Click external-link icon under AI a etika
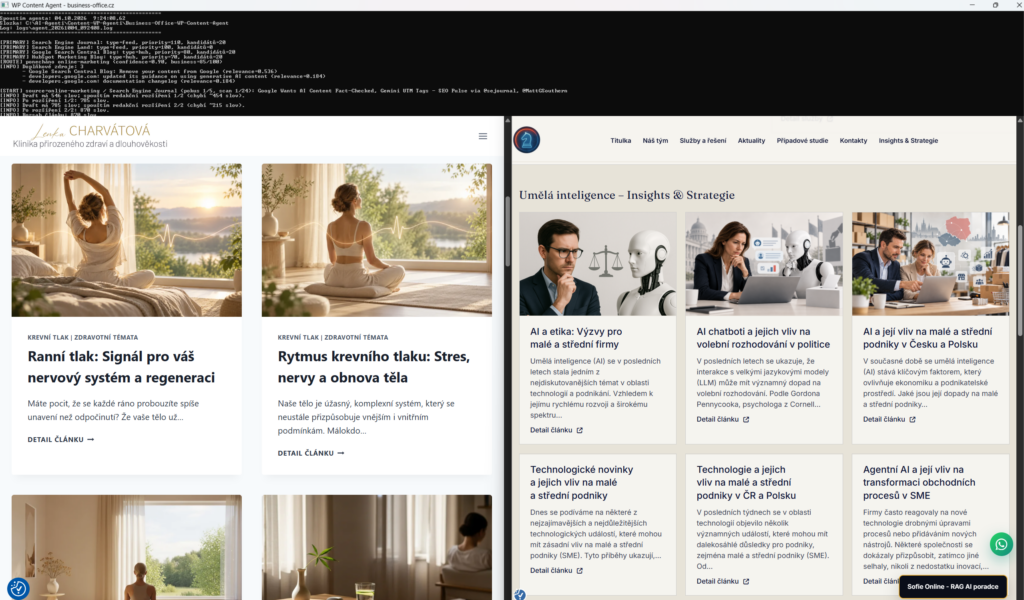Screen dimensions: 1024x600 (x=579, y=430)
